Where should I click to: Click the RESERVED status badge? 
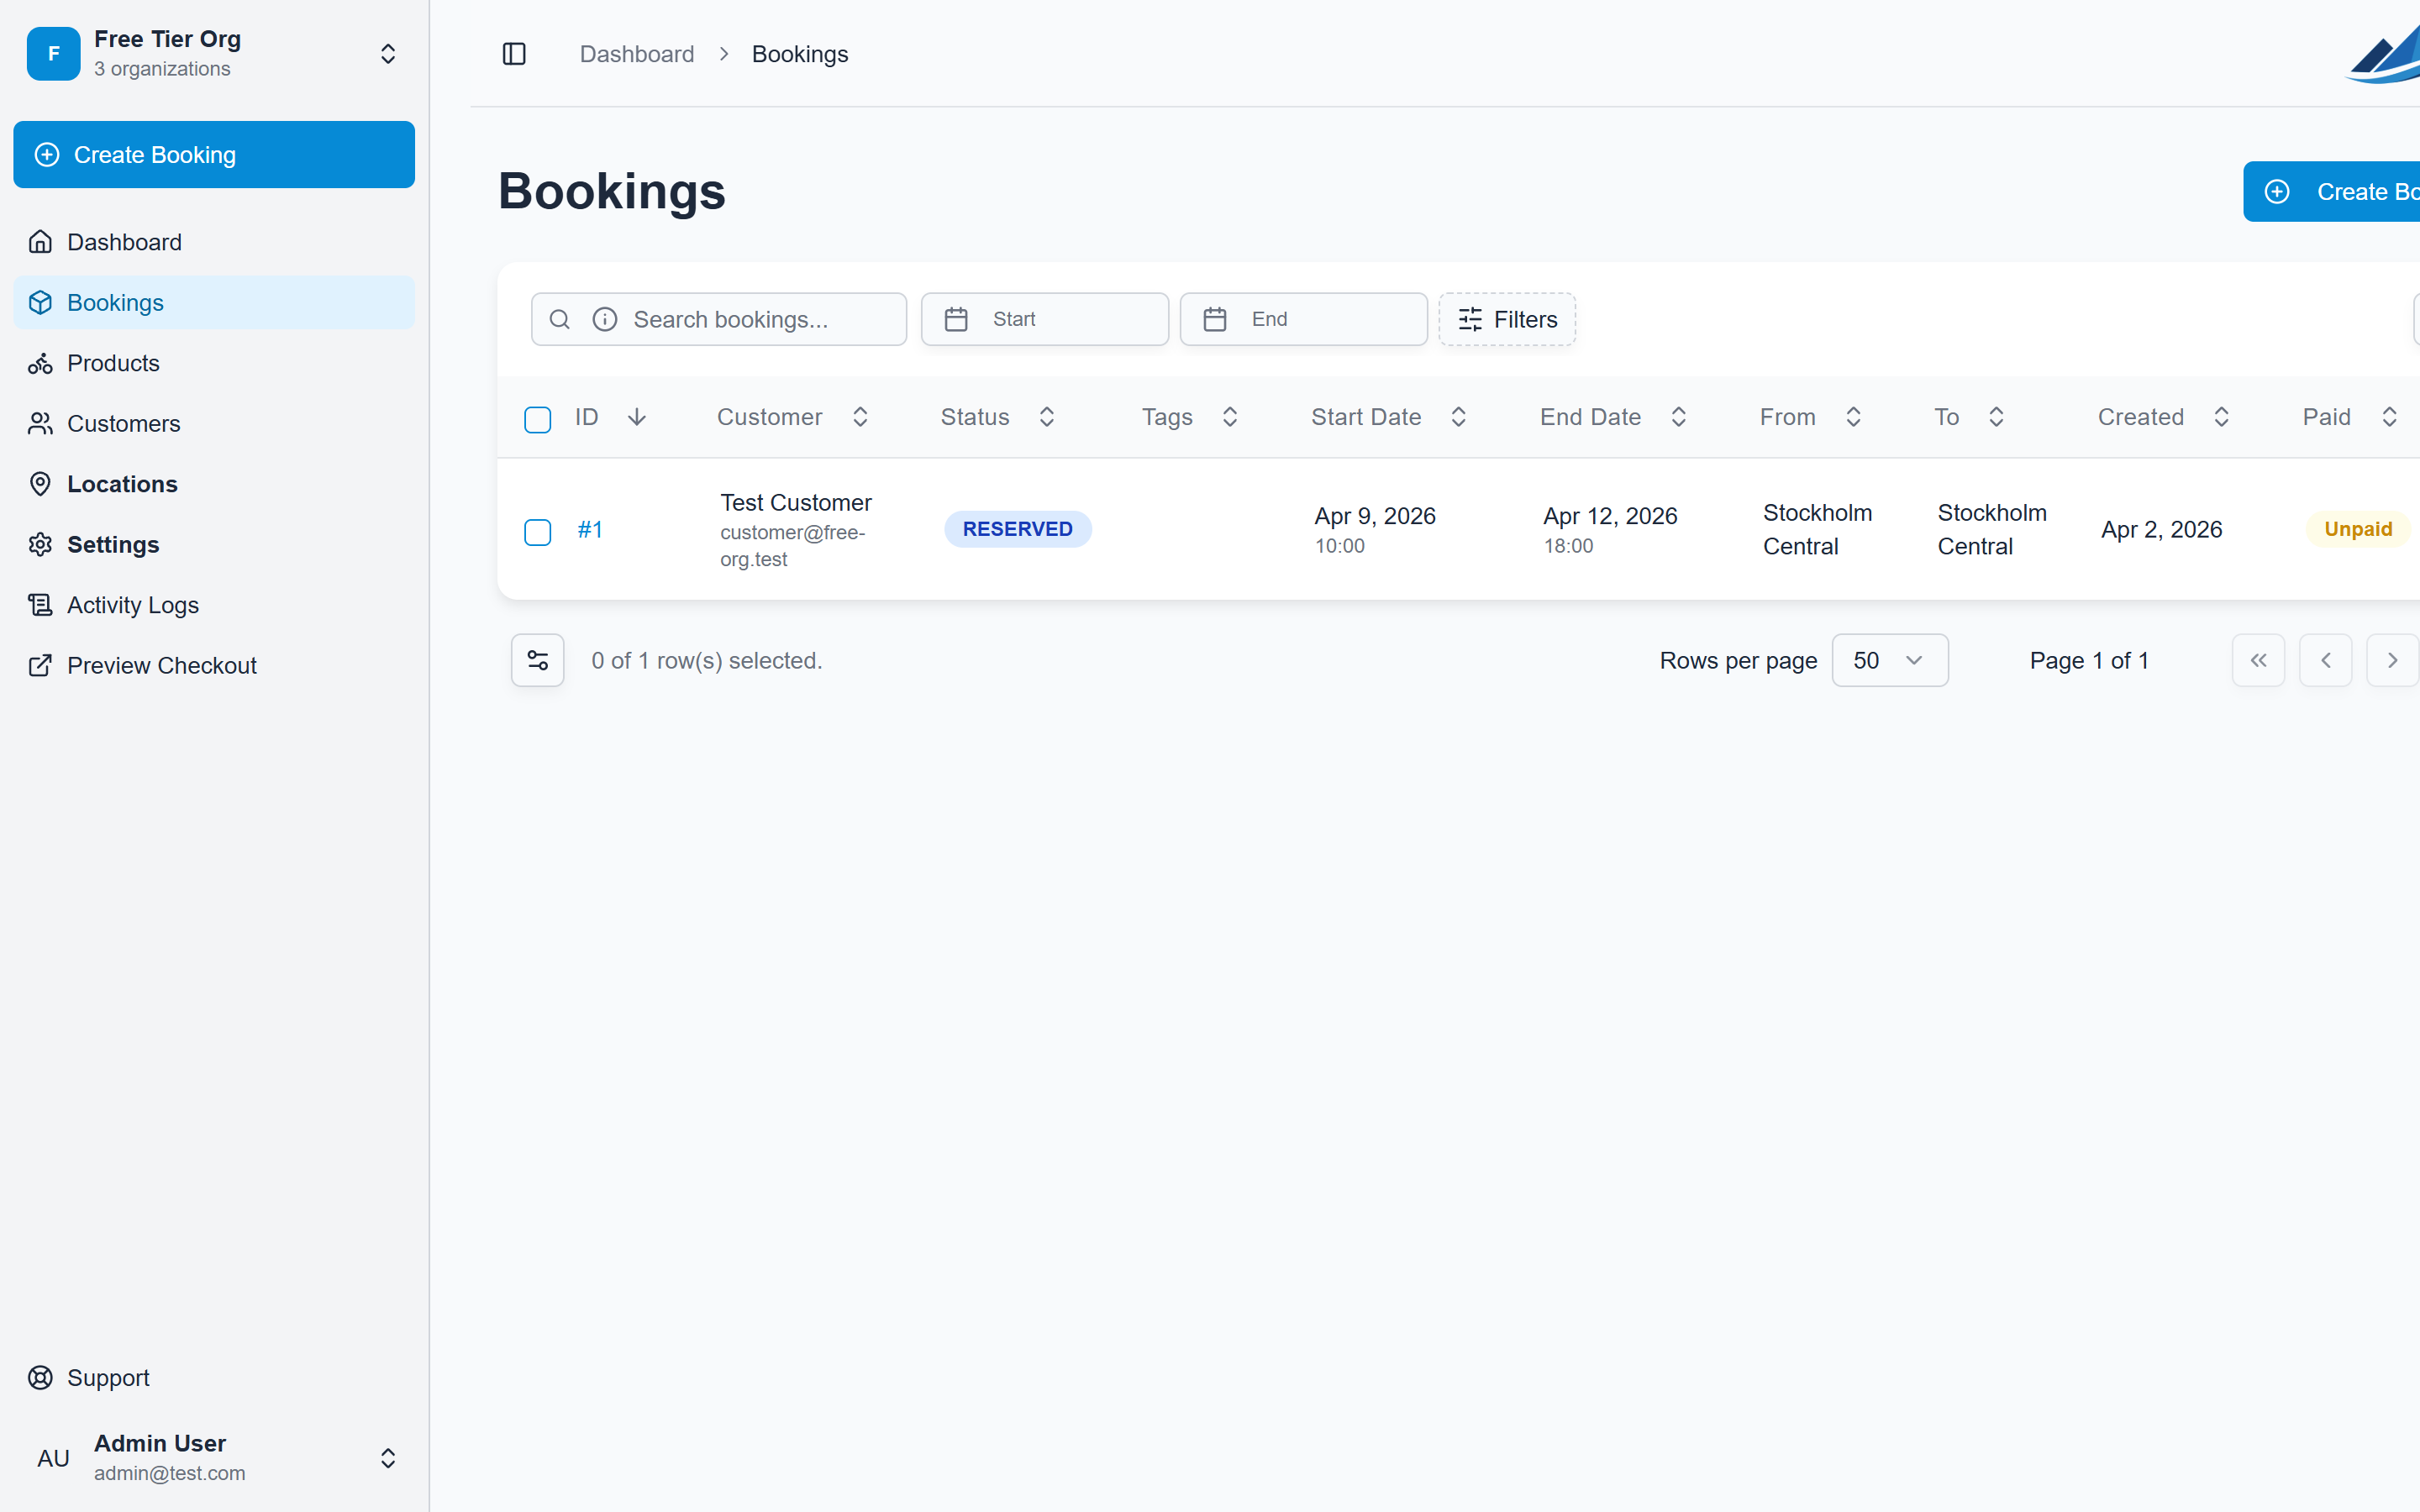1018,529
